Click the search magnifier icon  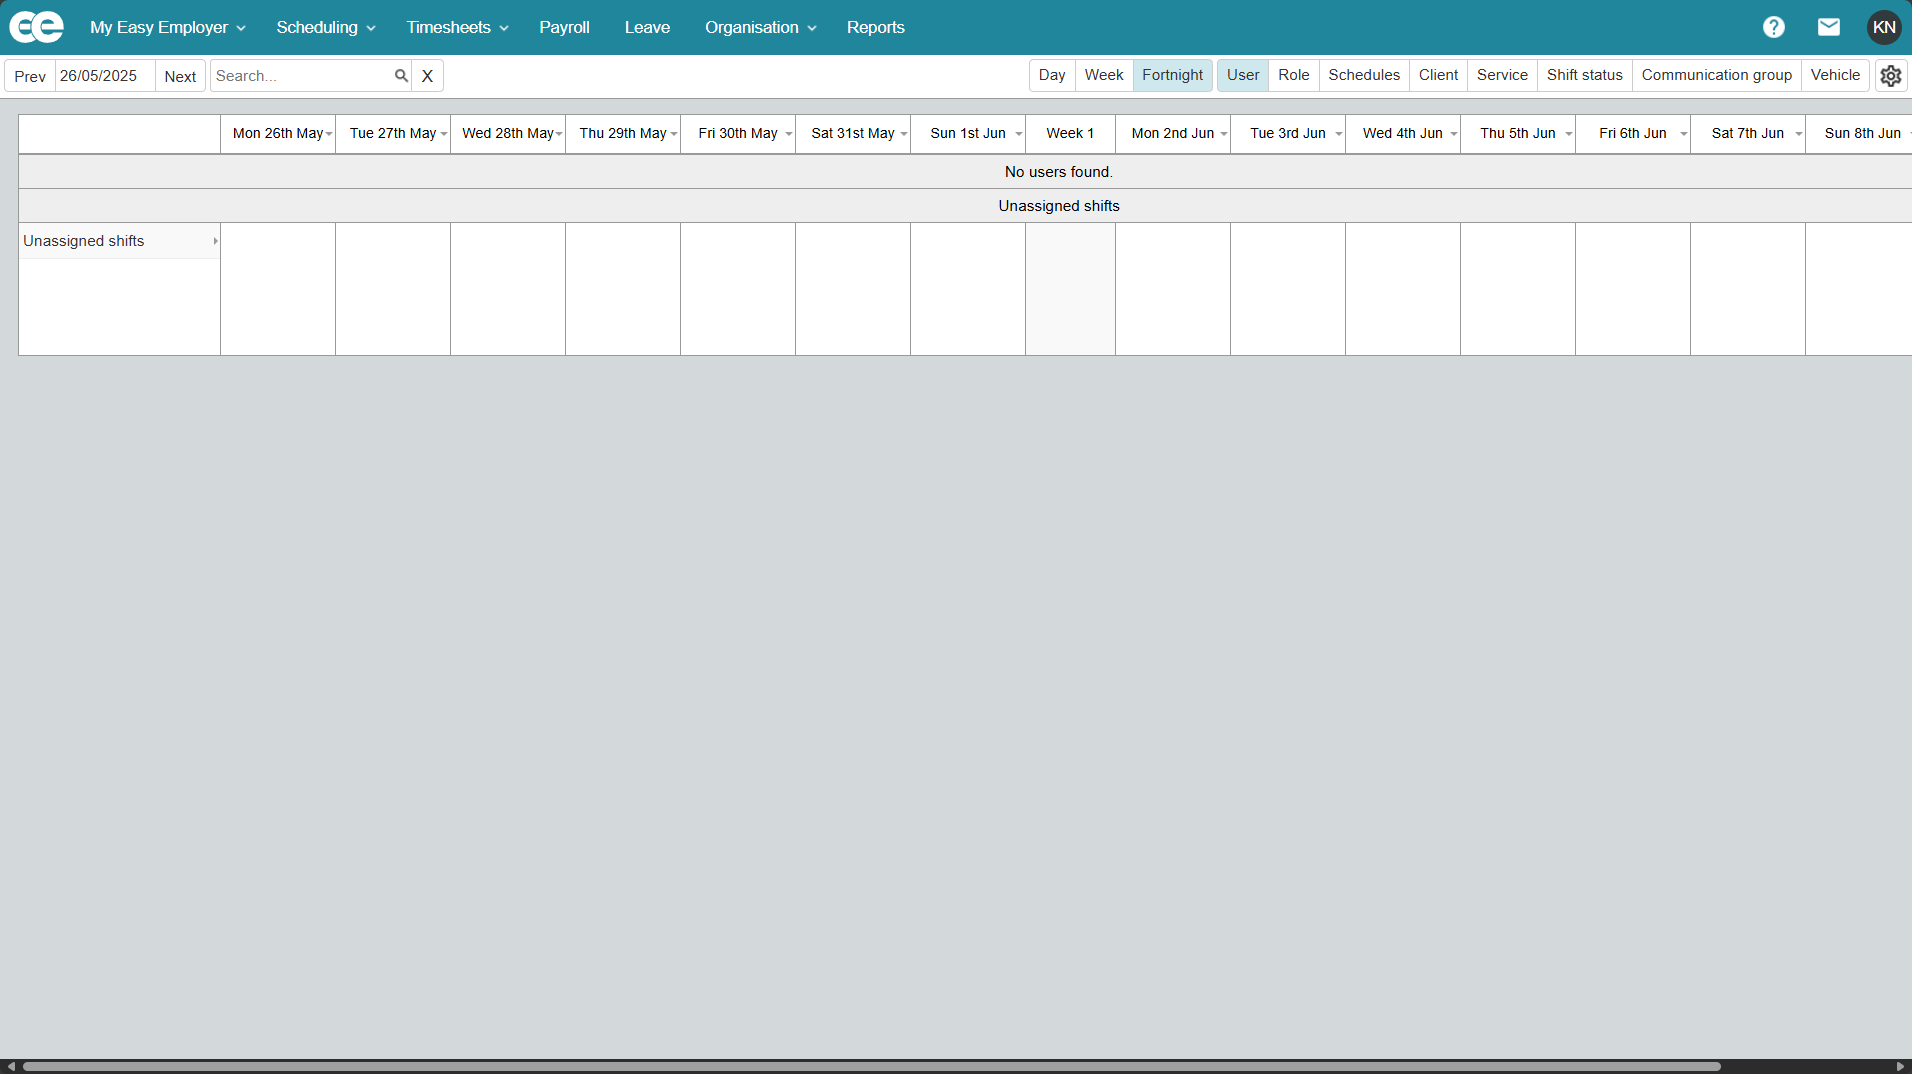tap(401, 75)
